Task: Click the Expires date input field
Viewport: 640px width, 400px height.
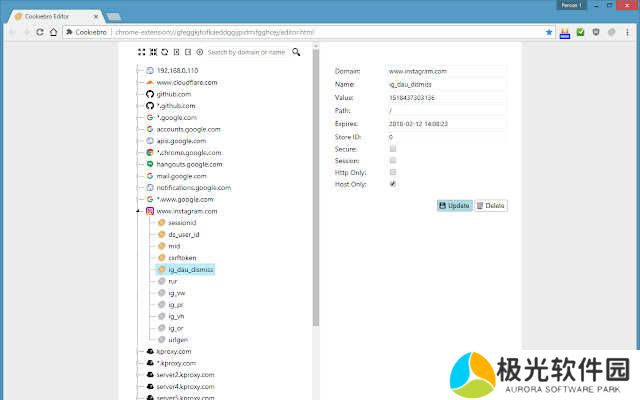Action: pyautogui.click(x=446, y=125)
